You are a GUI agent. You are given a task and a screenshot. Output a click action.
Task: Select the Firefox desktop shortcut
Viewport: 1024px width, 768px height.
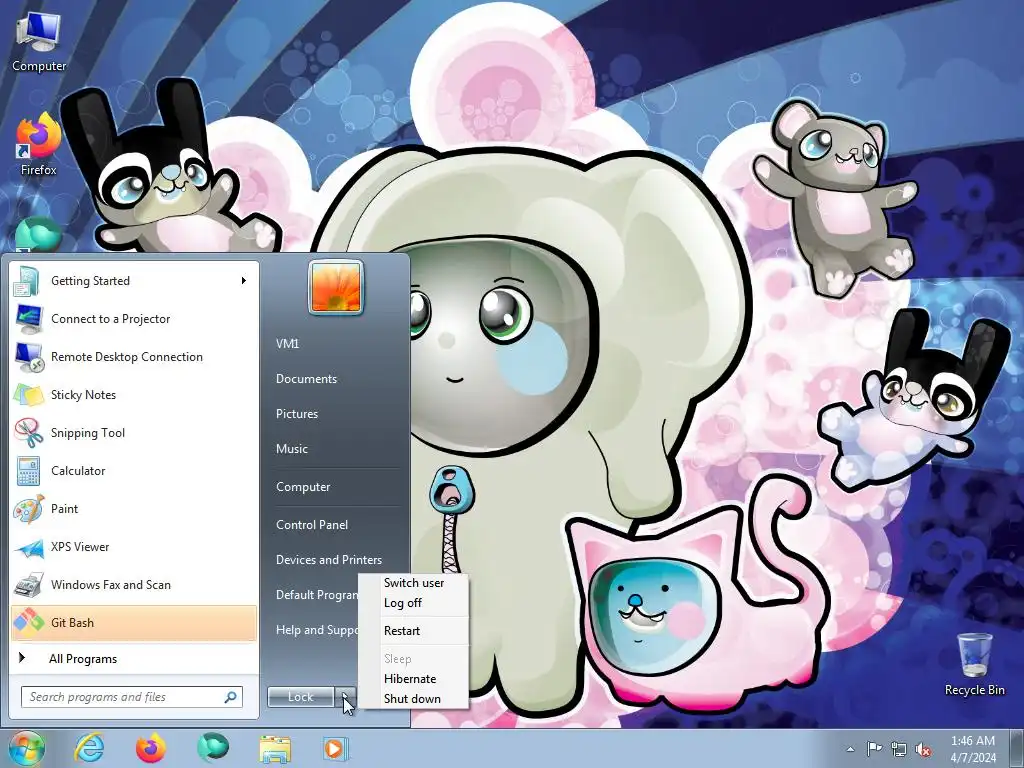click(x=39, y=145)
